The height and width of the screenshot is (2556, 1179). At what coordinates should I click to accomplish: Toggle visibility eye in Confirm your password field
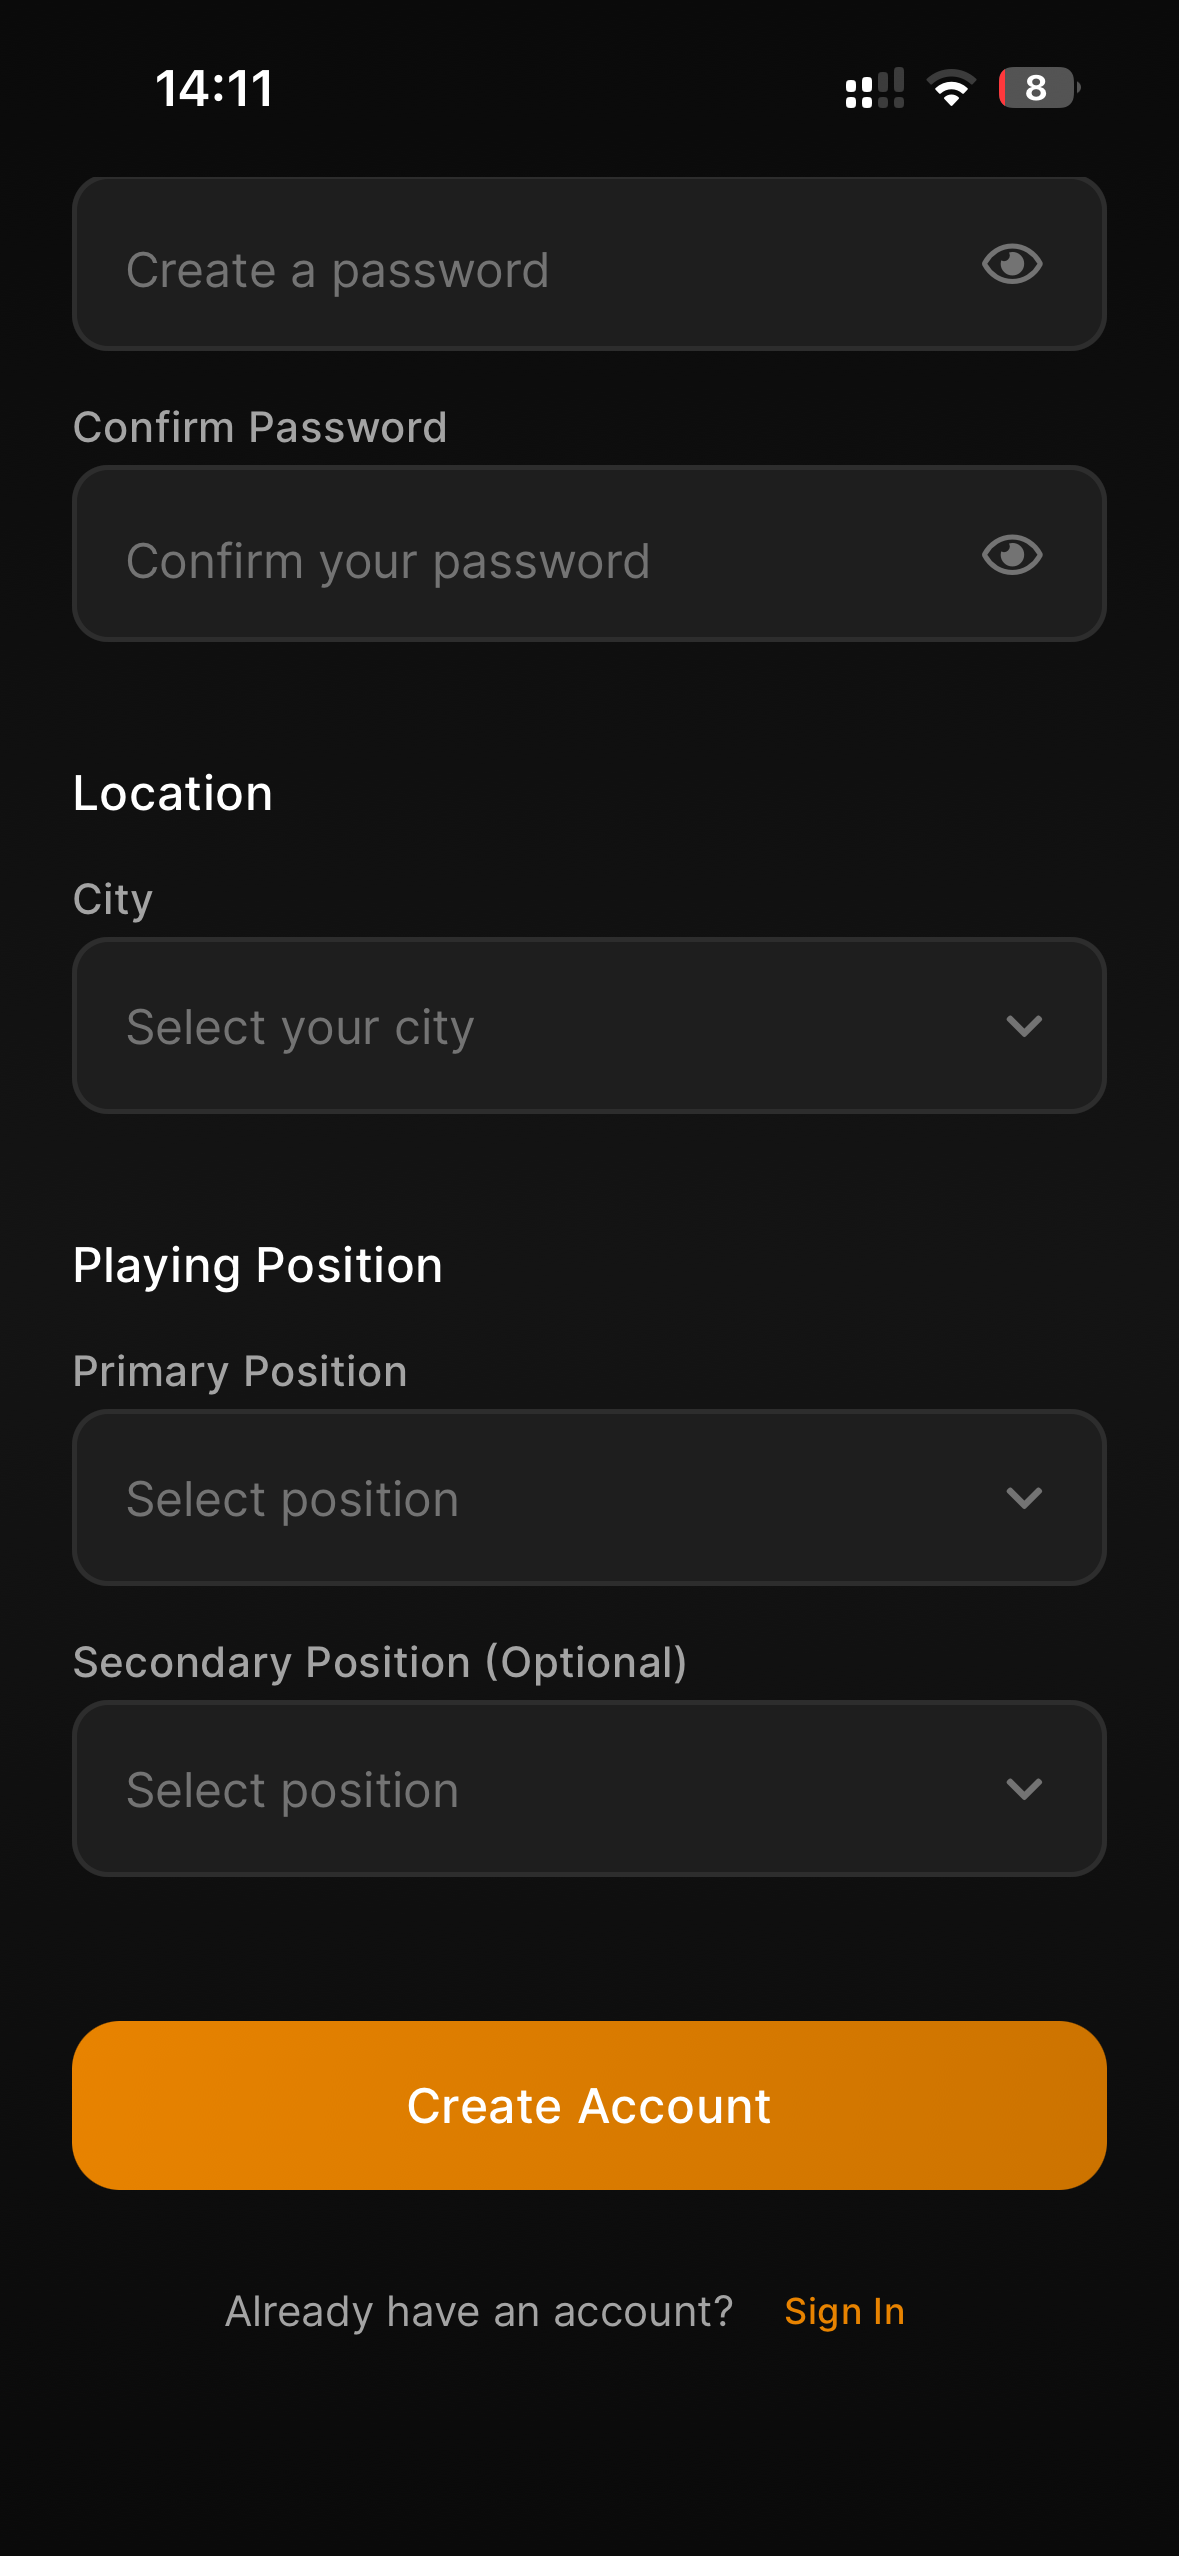tap(1012, 555)
